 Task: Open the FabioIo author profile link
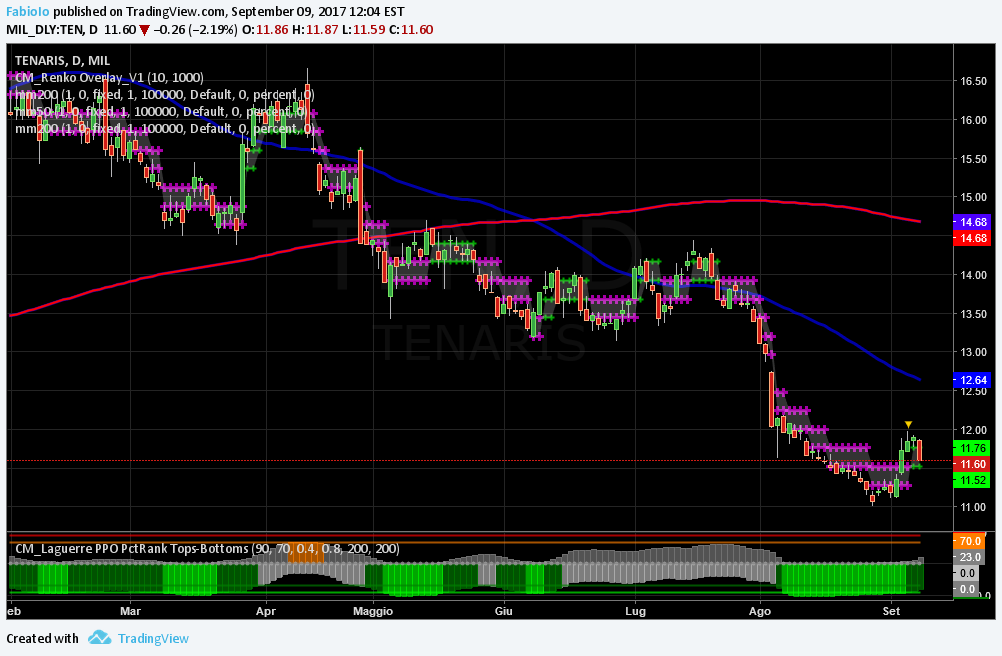click(28, 11)
